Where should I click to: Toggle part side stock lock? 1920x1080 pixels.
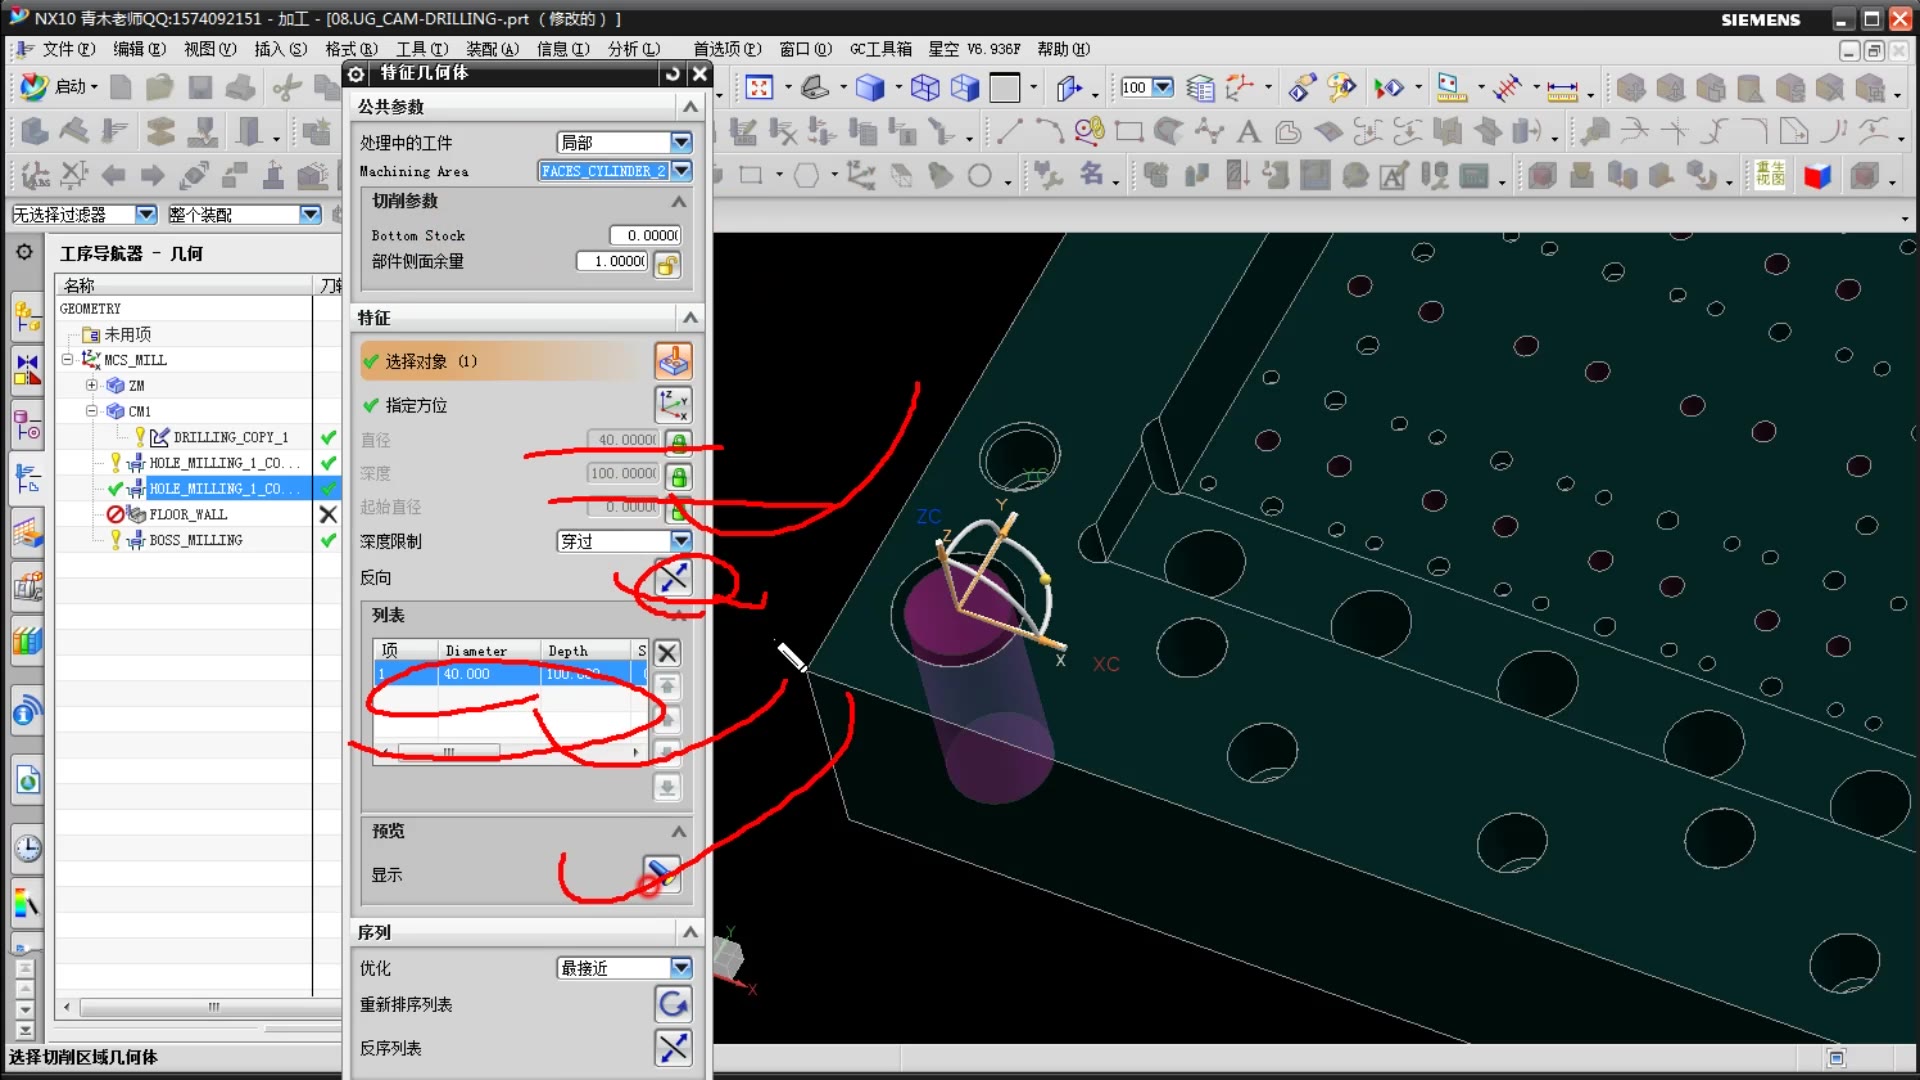tap(667, 264)
